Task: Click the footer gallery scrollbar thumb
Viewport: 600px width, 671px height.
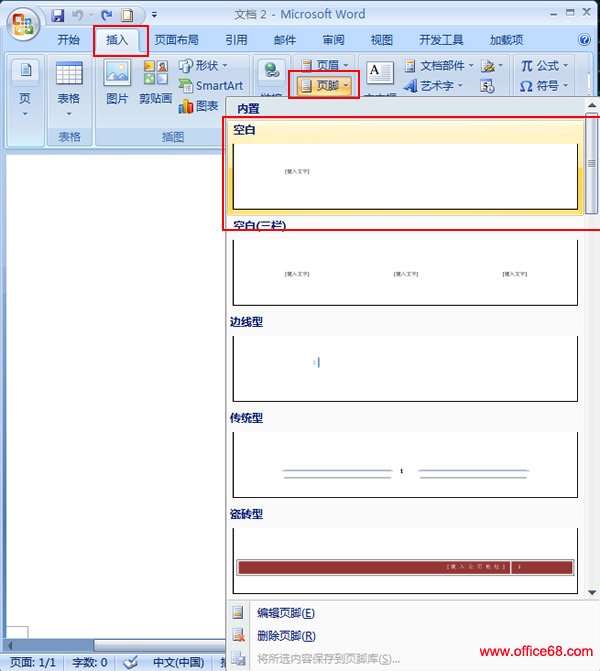Action: 591,163
